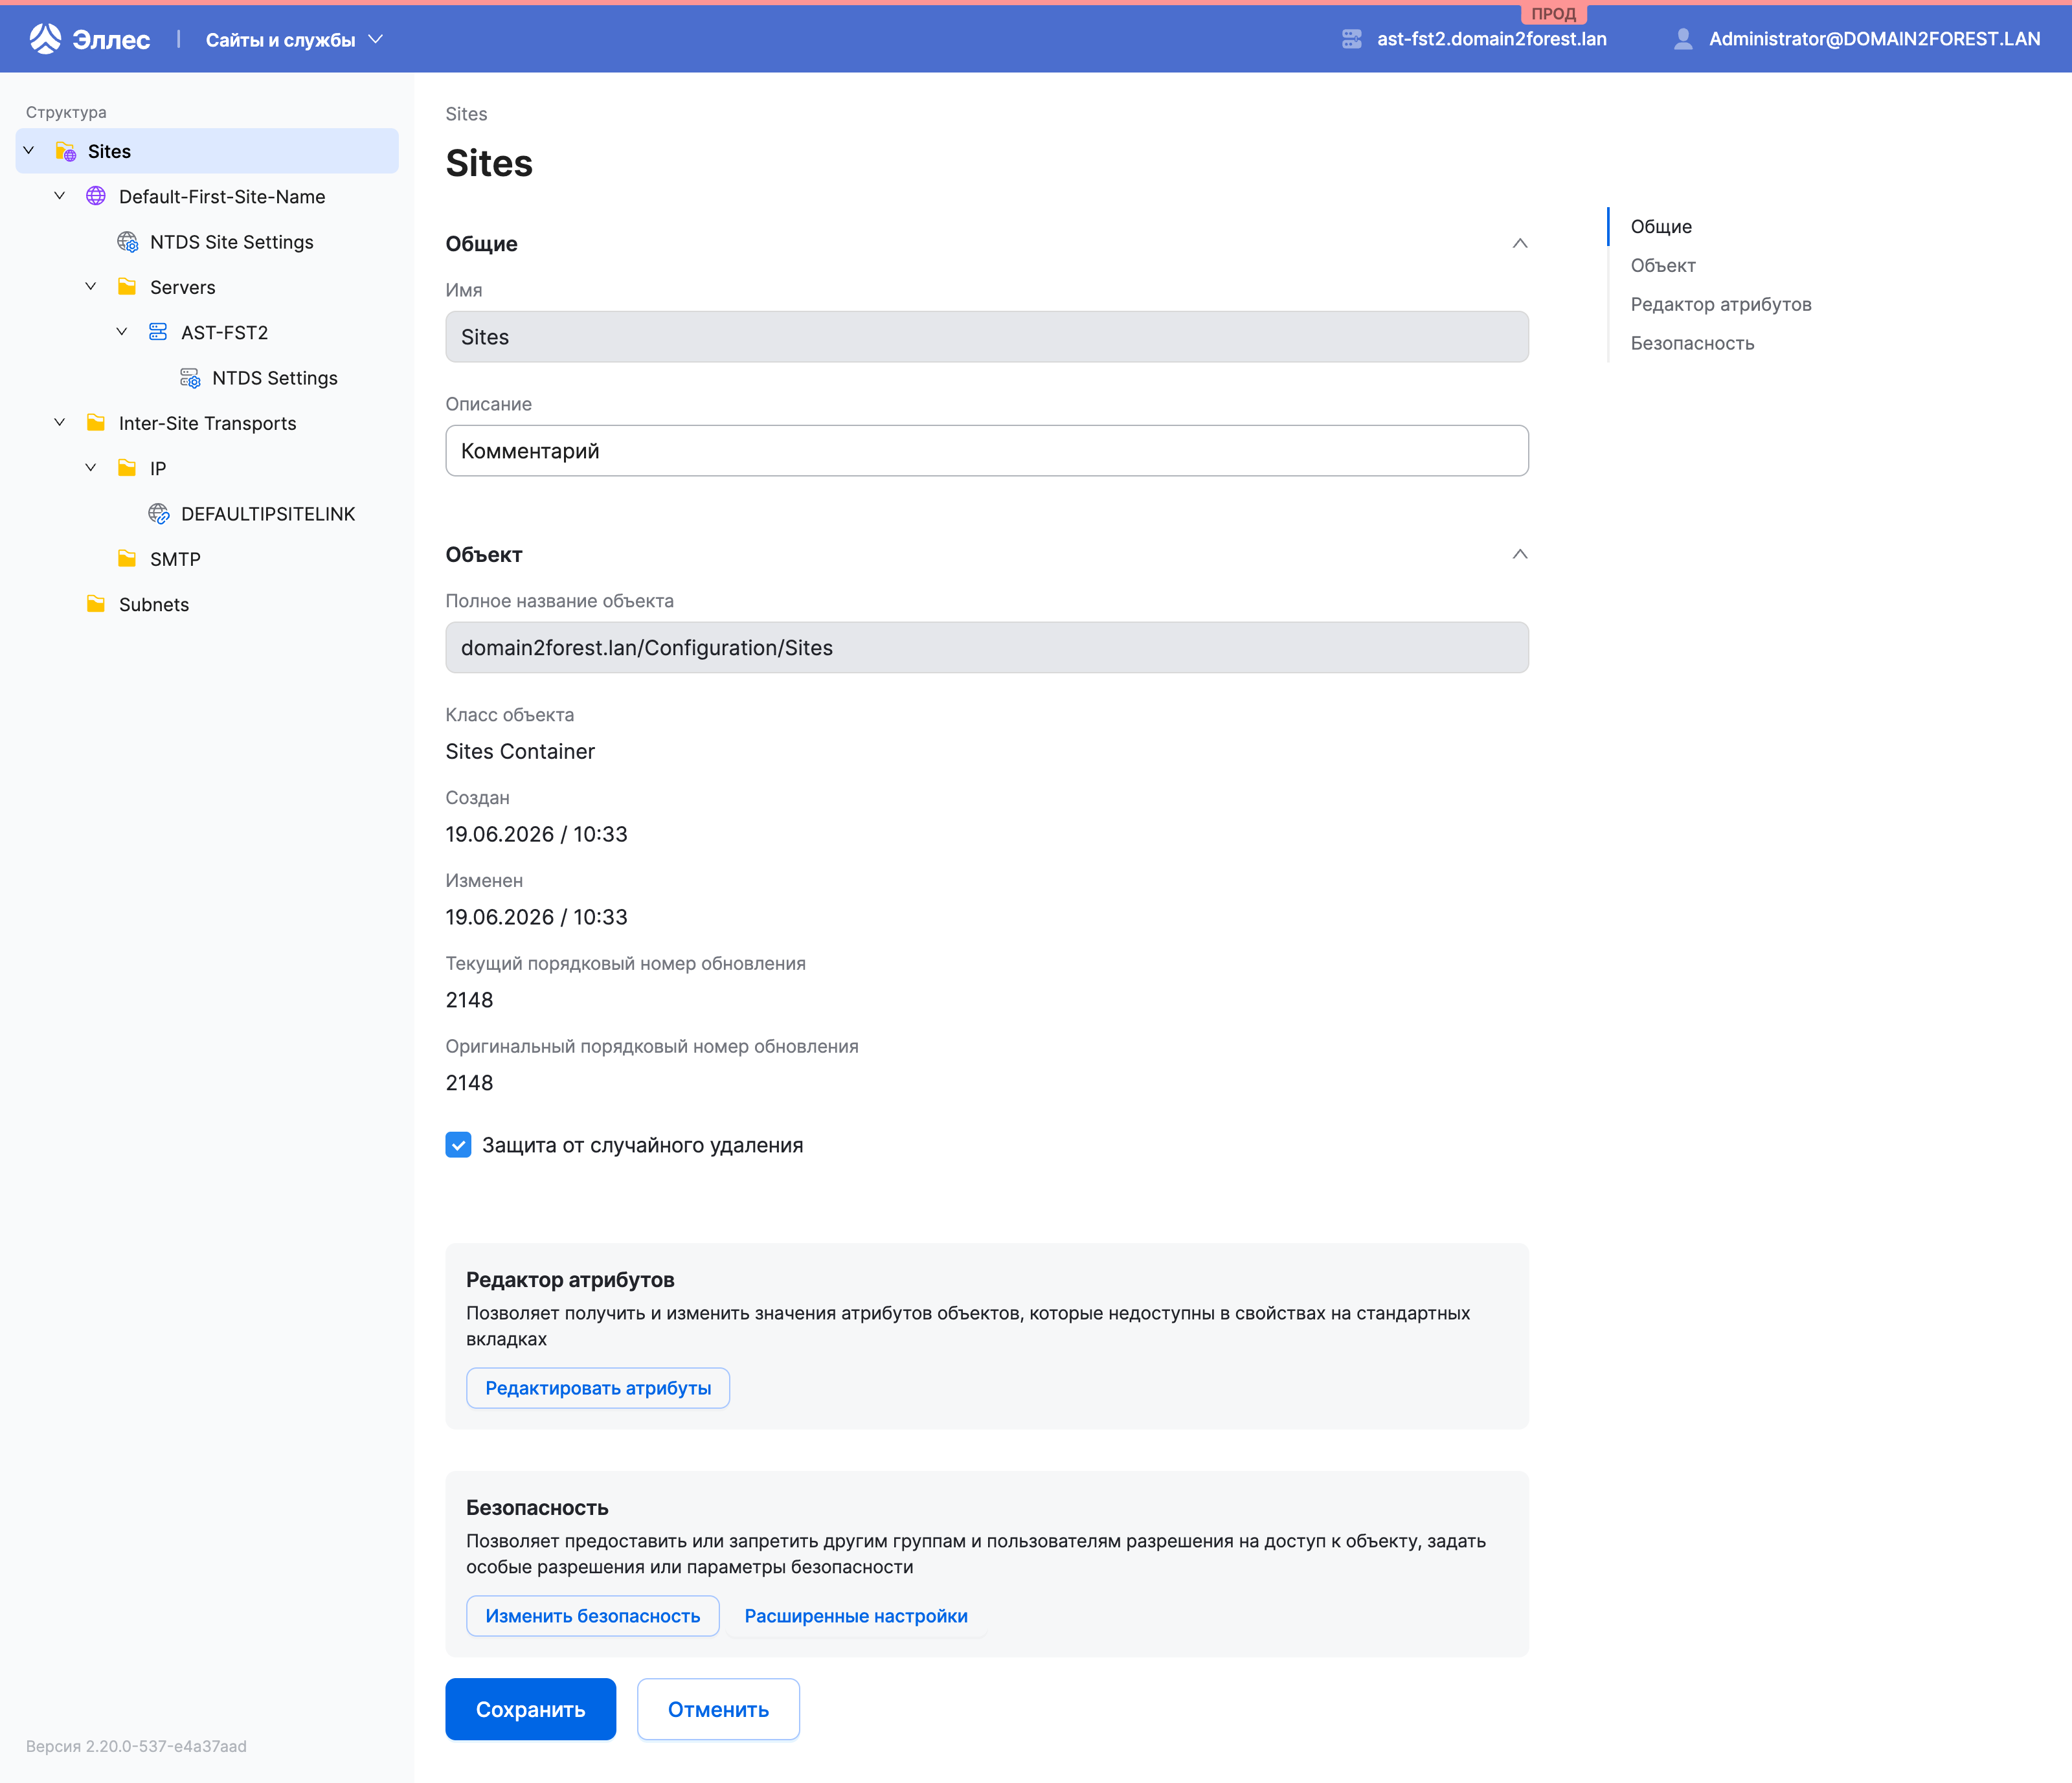Image resolution: width=2072 pixels, height=1783 pixels.
Task: Click the Сохранить button
Action: coord(531,1710)
